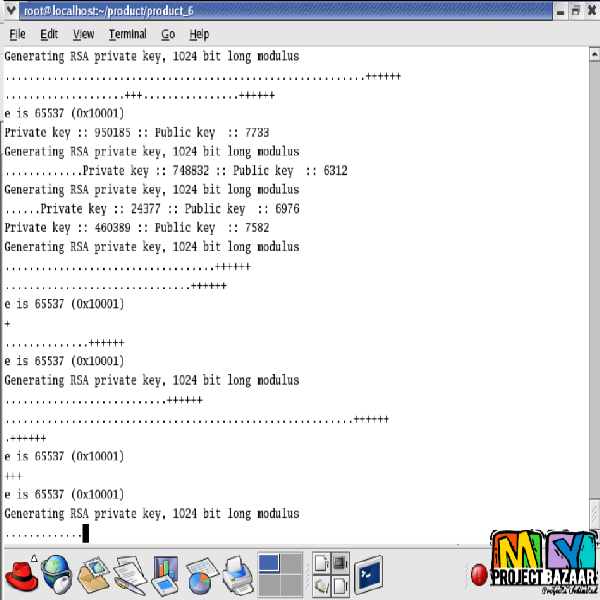Open the File menu

point(17,34)
